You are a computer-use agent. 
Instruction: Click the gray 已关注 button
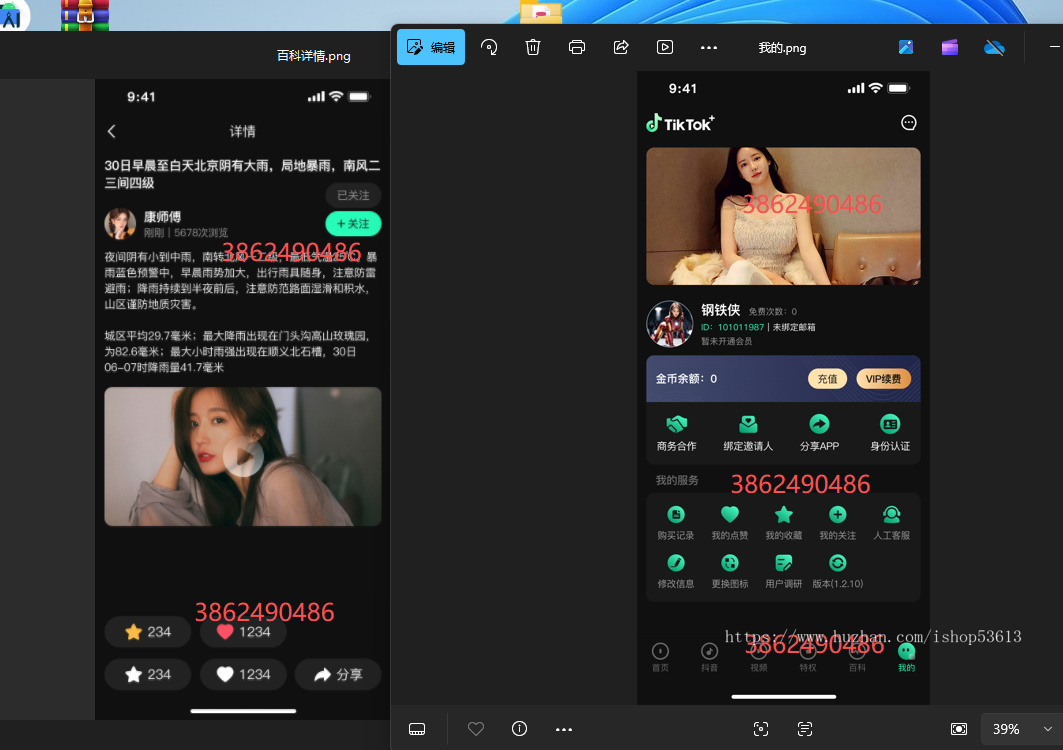pyautogui.click(x=353, y=195)
